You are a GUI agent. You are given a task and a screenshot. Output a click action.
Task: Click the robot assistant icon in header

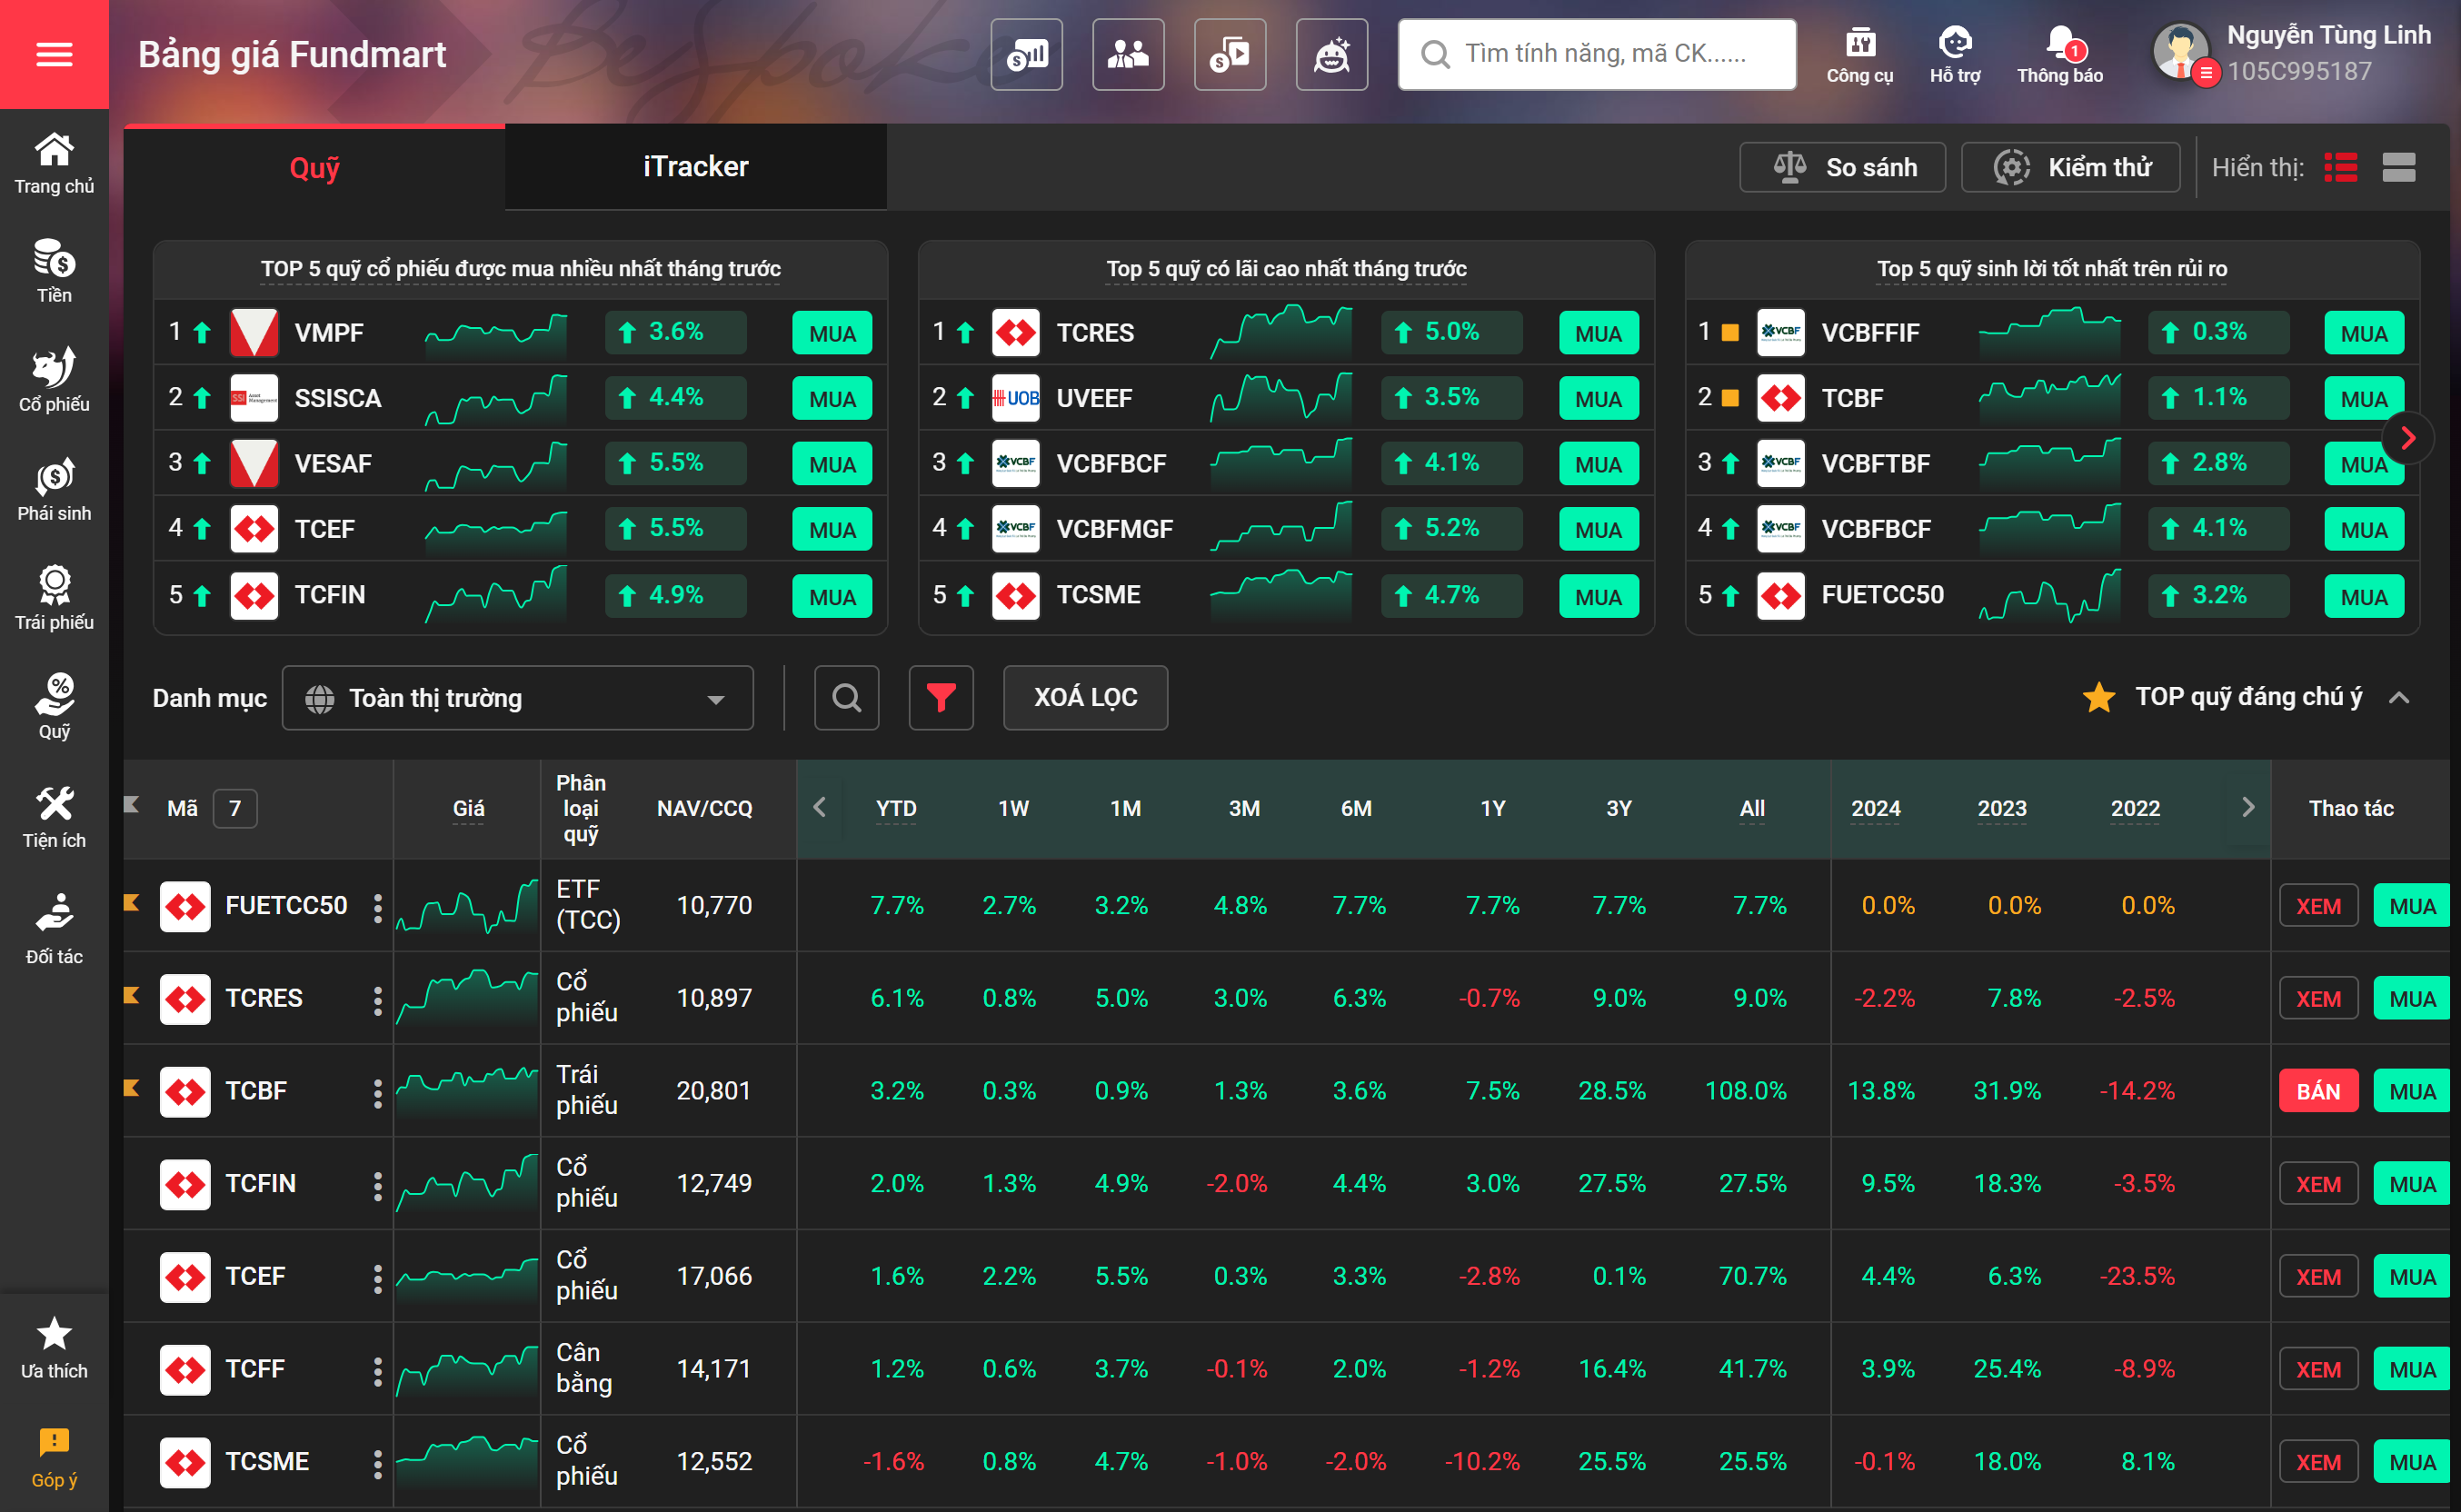[1332, 54]
